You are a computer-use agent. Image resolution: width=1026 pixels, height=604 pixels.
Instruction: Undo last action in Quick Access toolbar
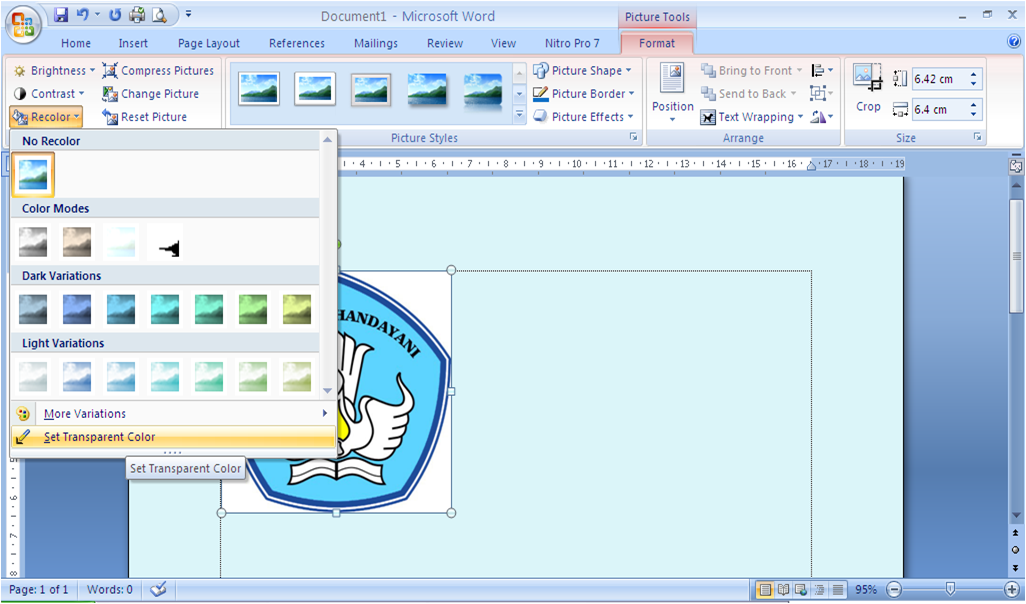point(82,15)
